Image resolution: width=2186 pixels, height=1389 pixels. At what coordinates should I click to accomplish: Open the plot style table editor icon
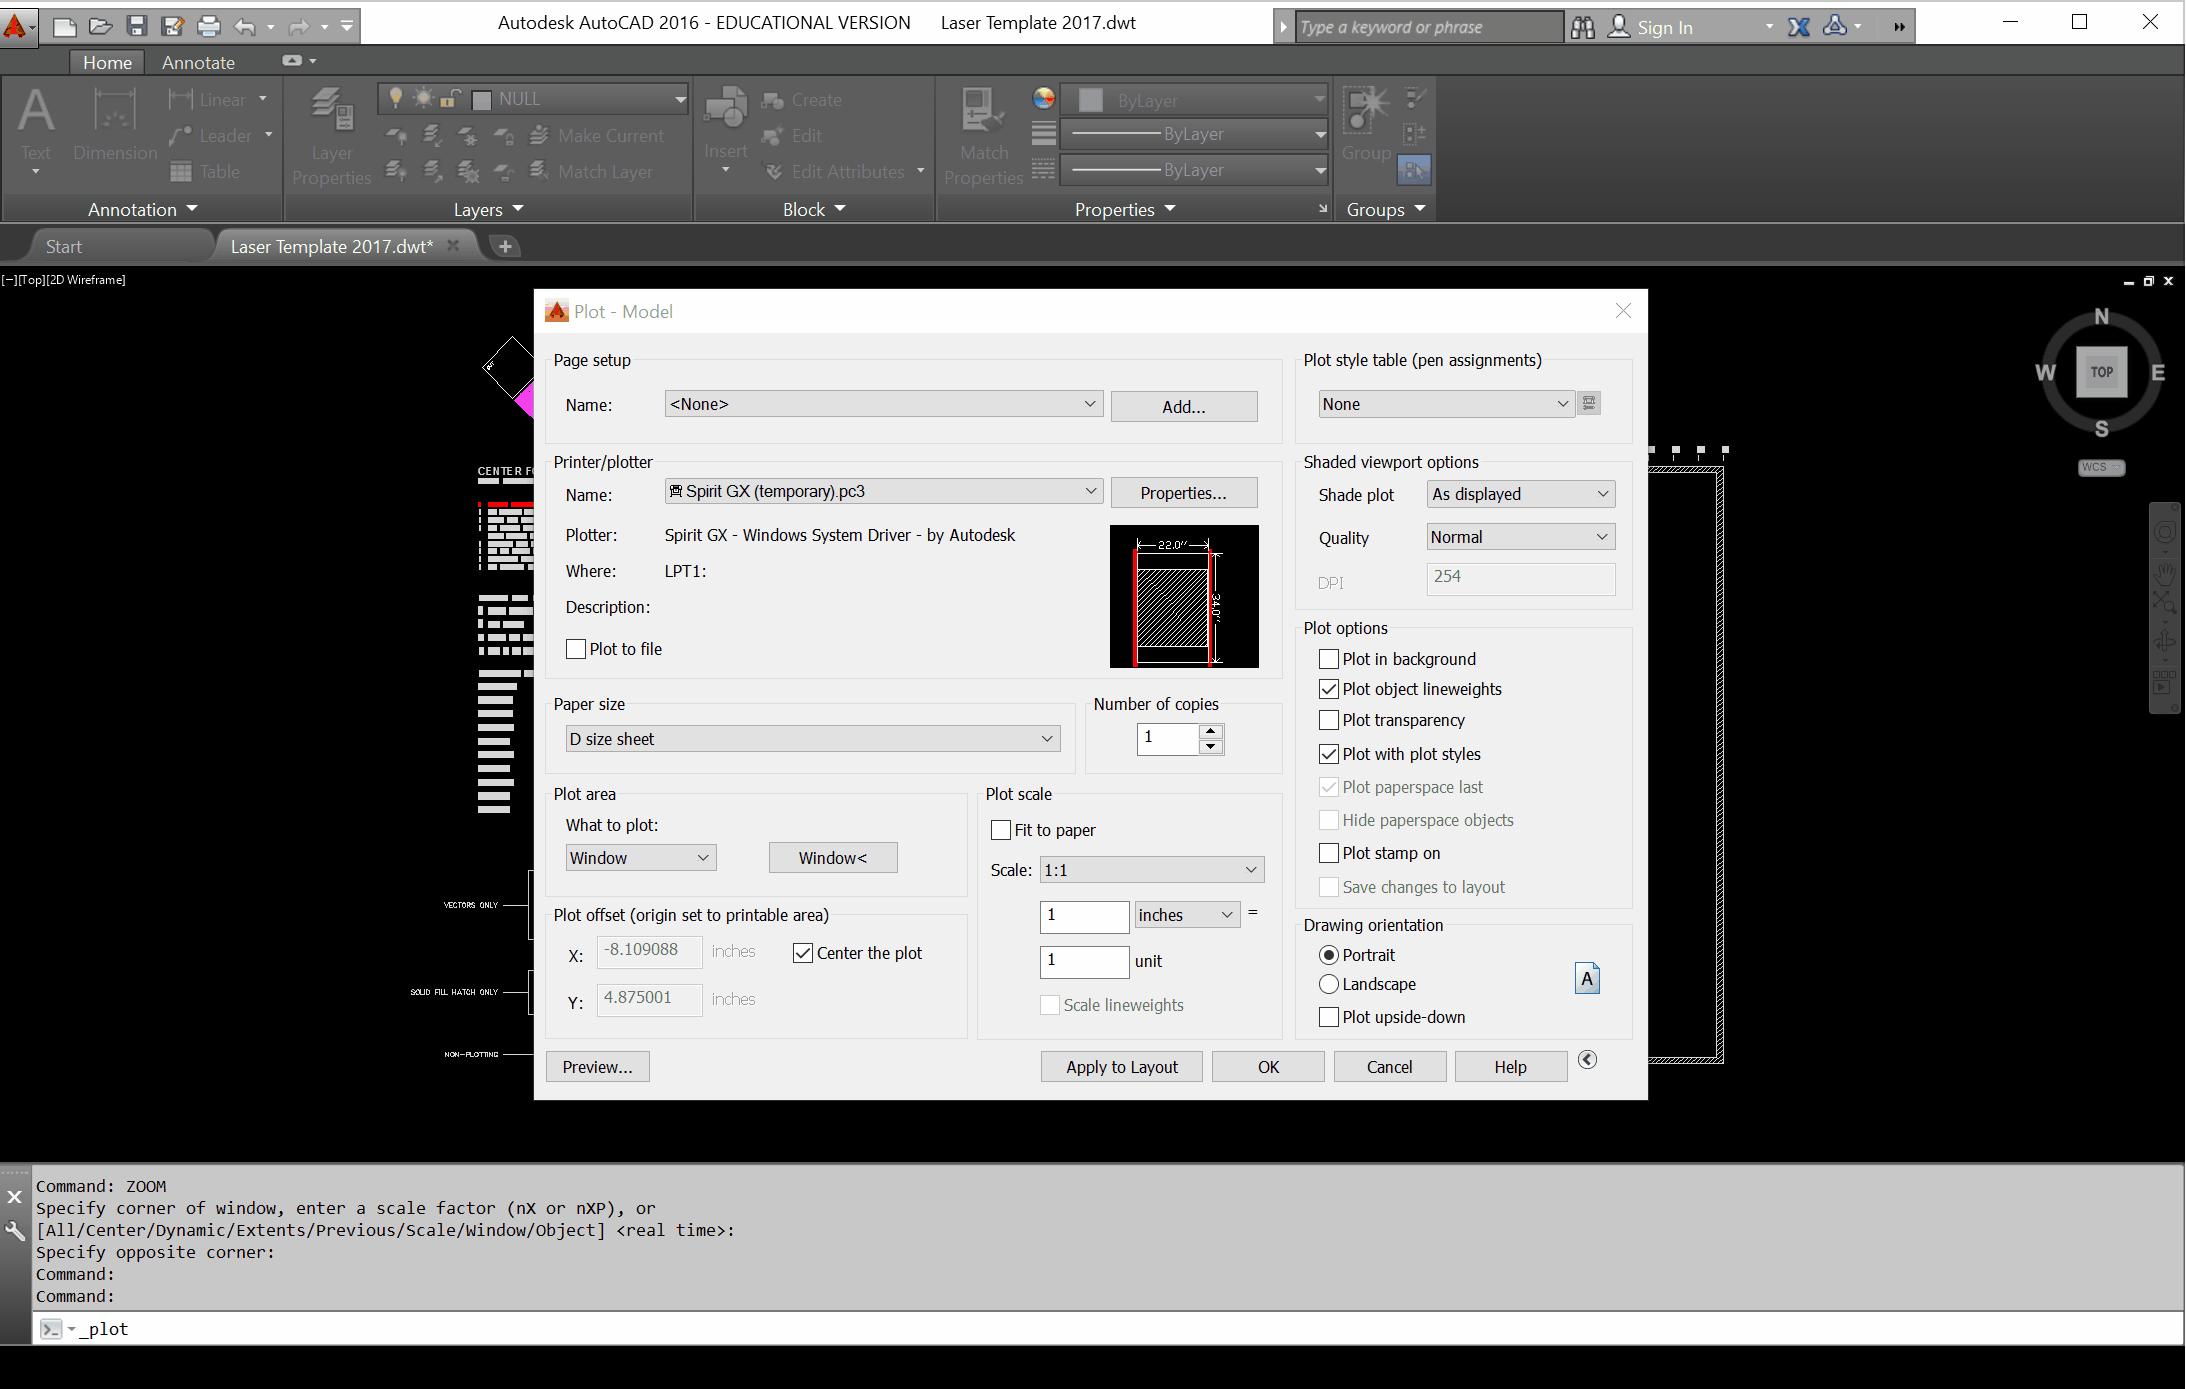click(1588, 403)
